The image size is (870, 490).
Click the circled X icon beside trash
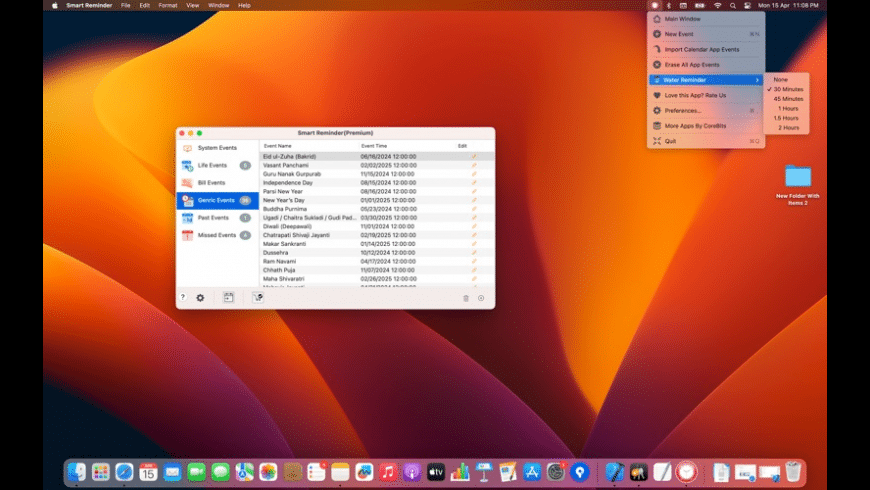(481, 298)
